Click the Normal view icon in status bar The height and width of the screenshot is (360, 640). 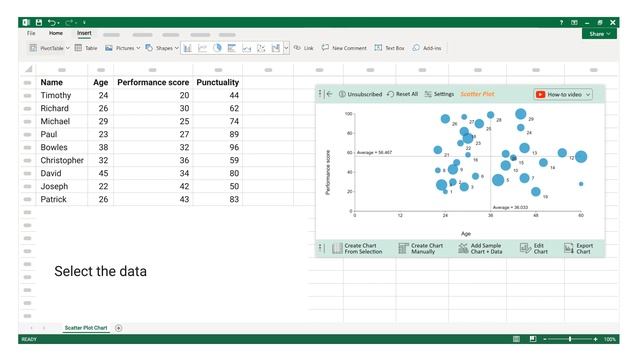(x=516, y=339)
